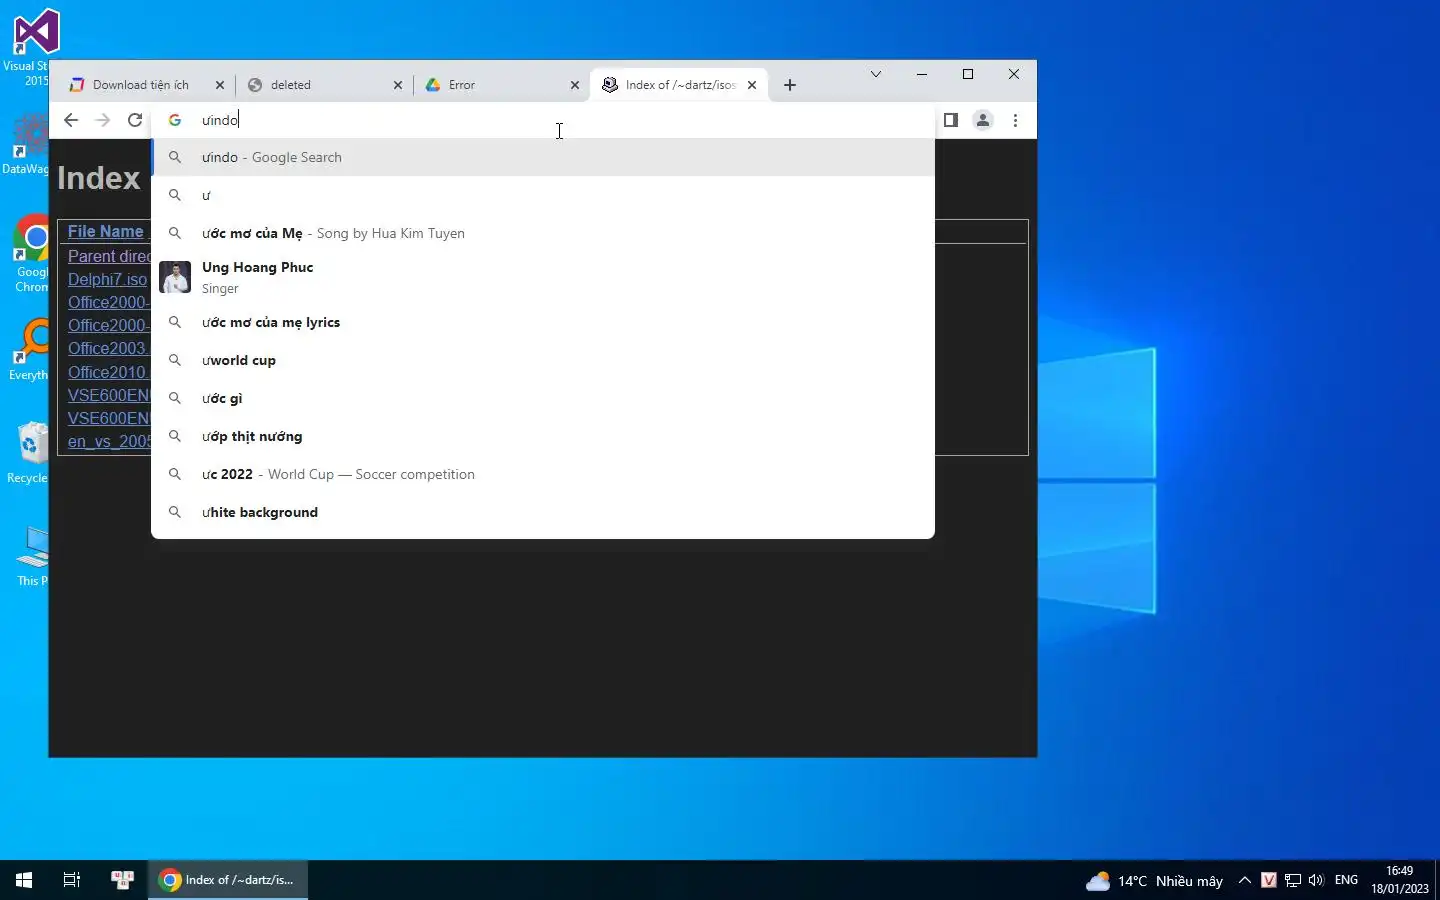Select the 'ước gì' suggestion
Screen dimensions: 1440x900
[543, 398]
